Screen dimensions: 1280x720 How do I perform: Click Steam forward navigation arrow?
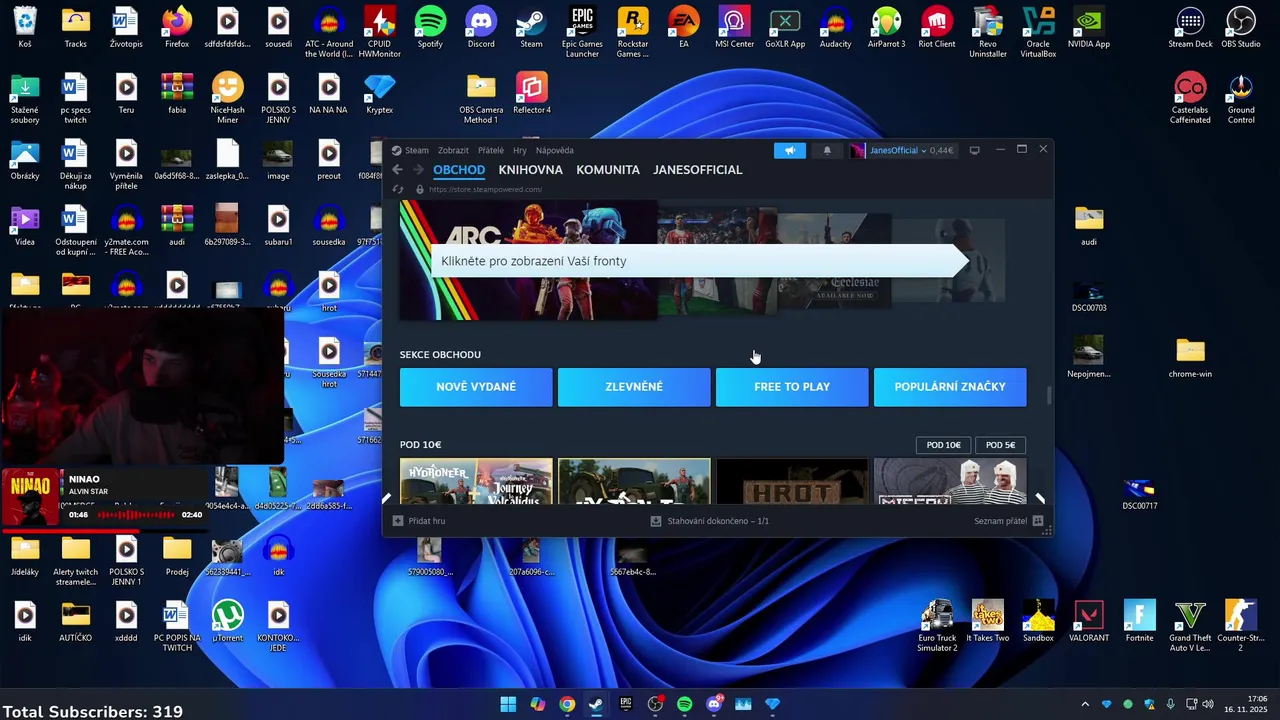click(418, 170)
